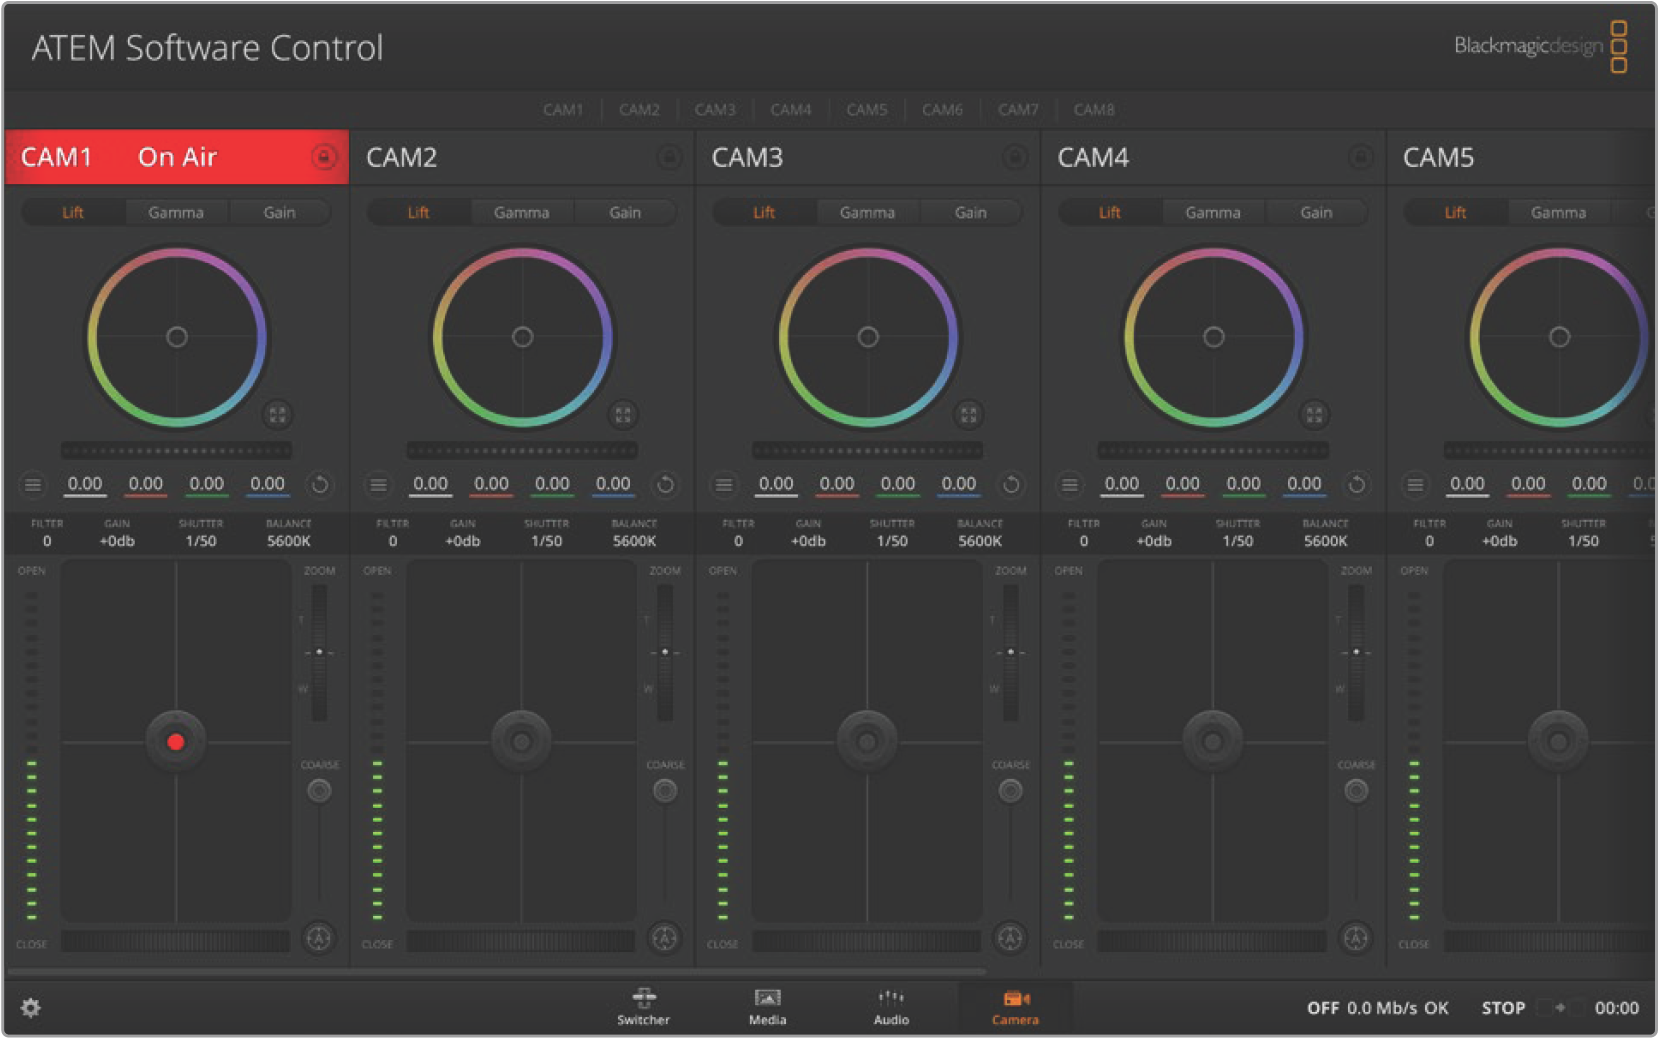The image size is (1659, 1039).
Task: Click CAM3 gain +0db value
Action: [808, 541]
